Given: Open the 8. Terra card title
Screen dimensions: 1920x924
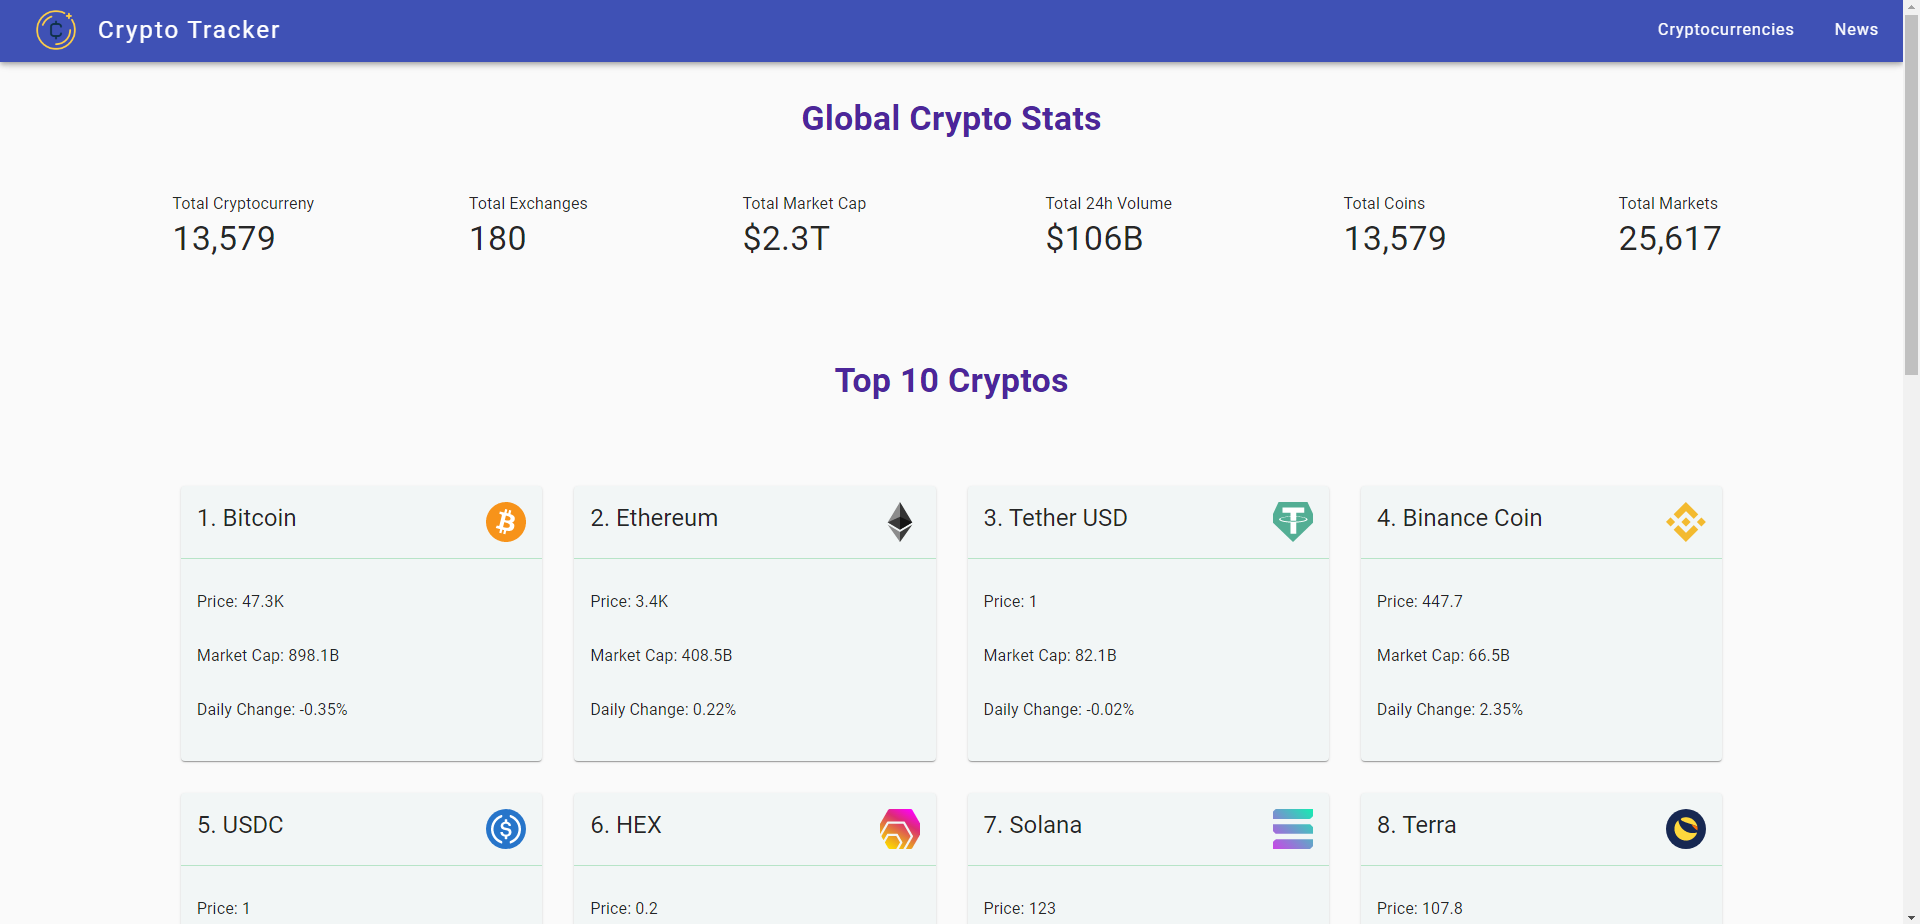Looking at the screenshot, I should [1416, 825].
